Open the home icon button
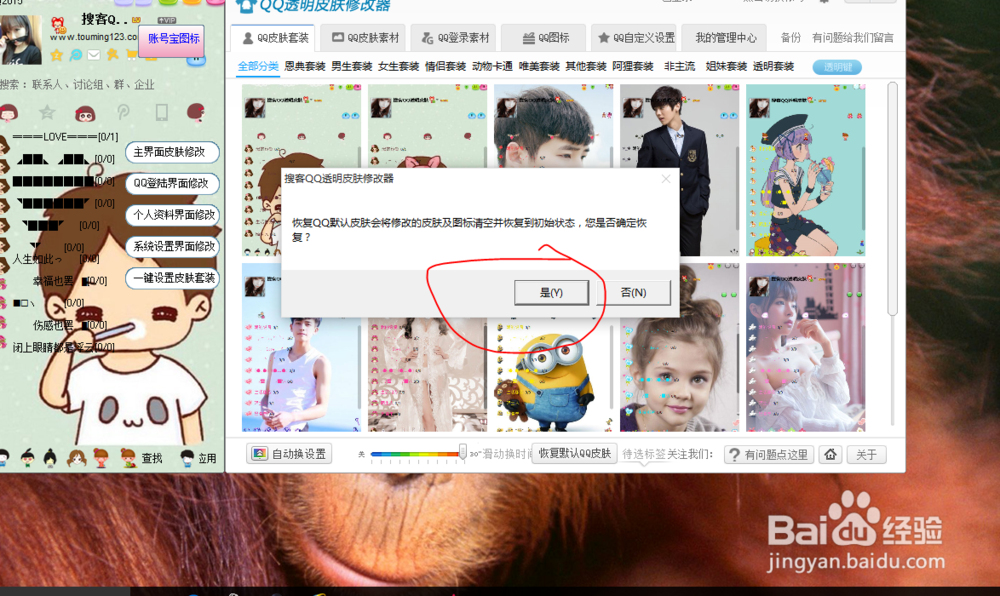This screenshot has width=1000, height=596. coord(830,454)
